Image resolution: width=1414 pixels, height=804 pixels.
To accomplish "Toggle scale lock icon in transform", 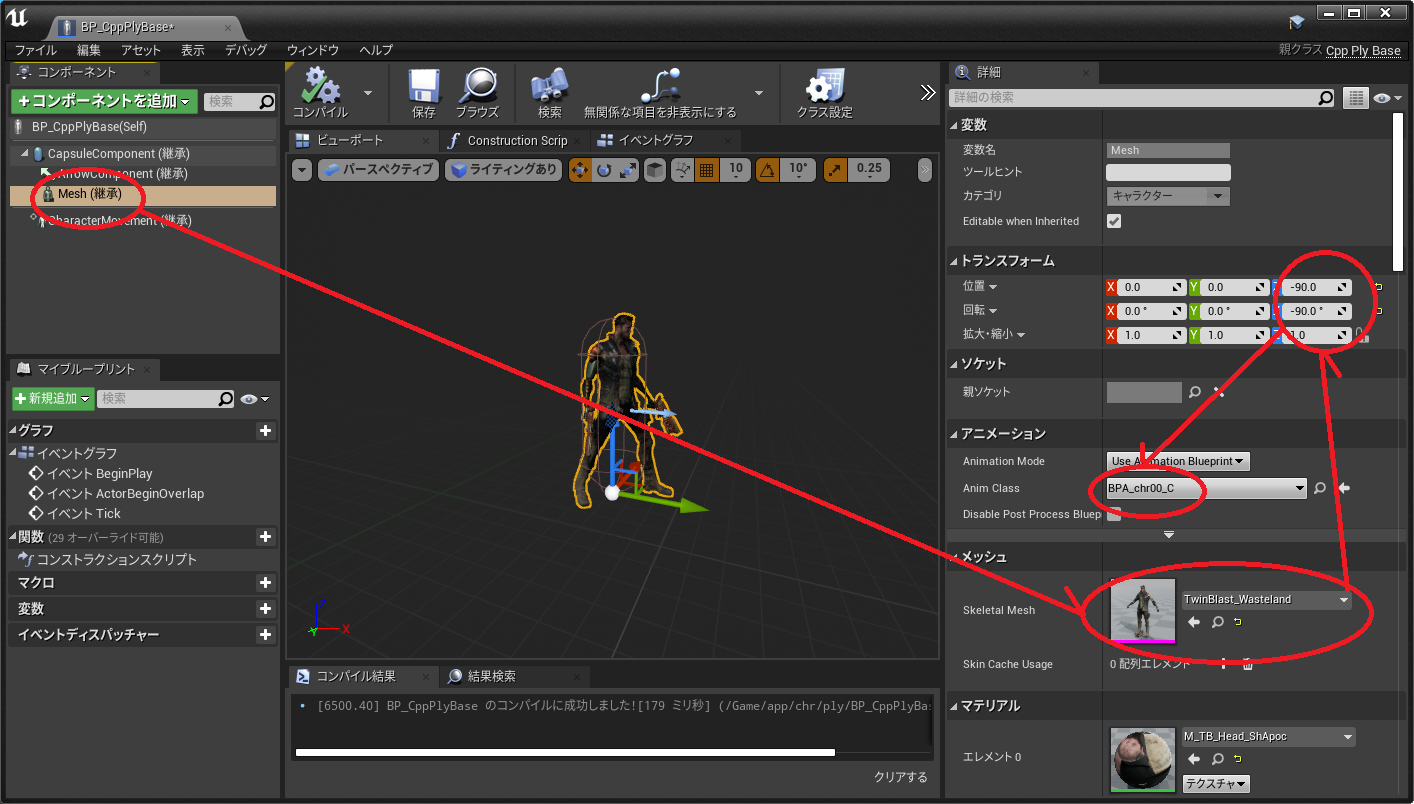I will coord(1361,335).
